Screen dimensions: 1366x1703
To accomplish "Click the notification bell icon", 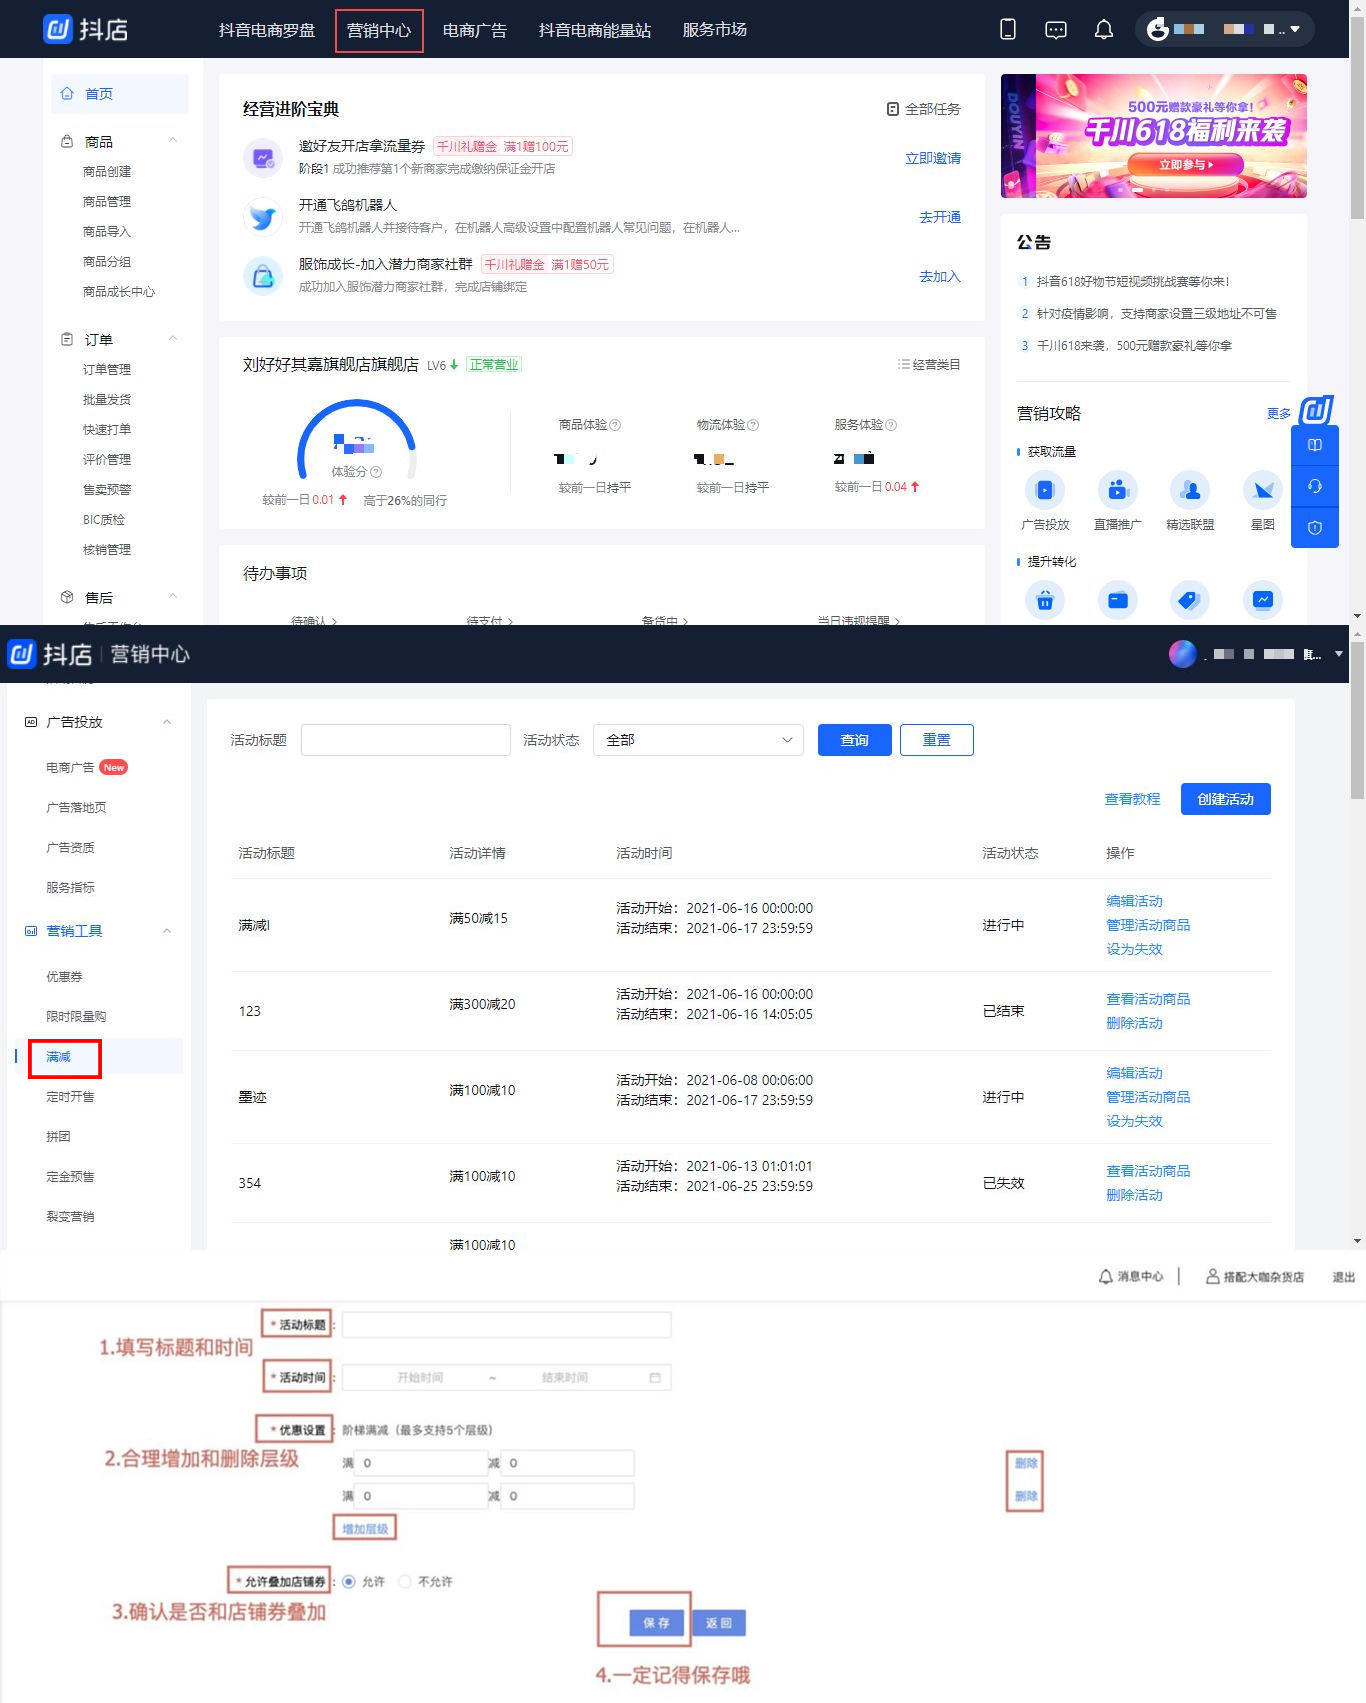I will click(x=1103, y=30).
